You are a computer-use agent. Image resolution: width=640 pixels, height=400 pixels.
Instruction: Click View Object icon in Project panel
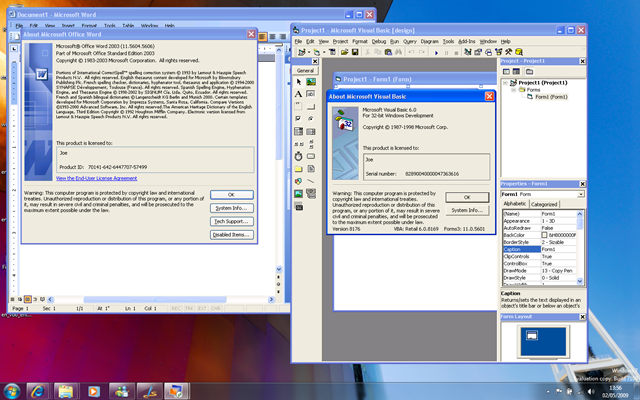coord(516,71)
